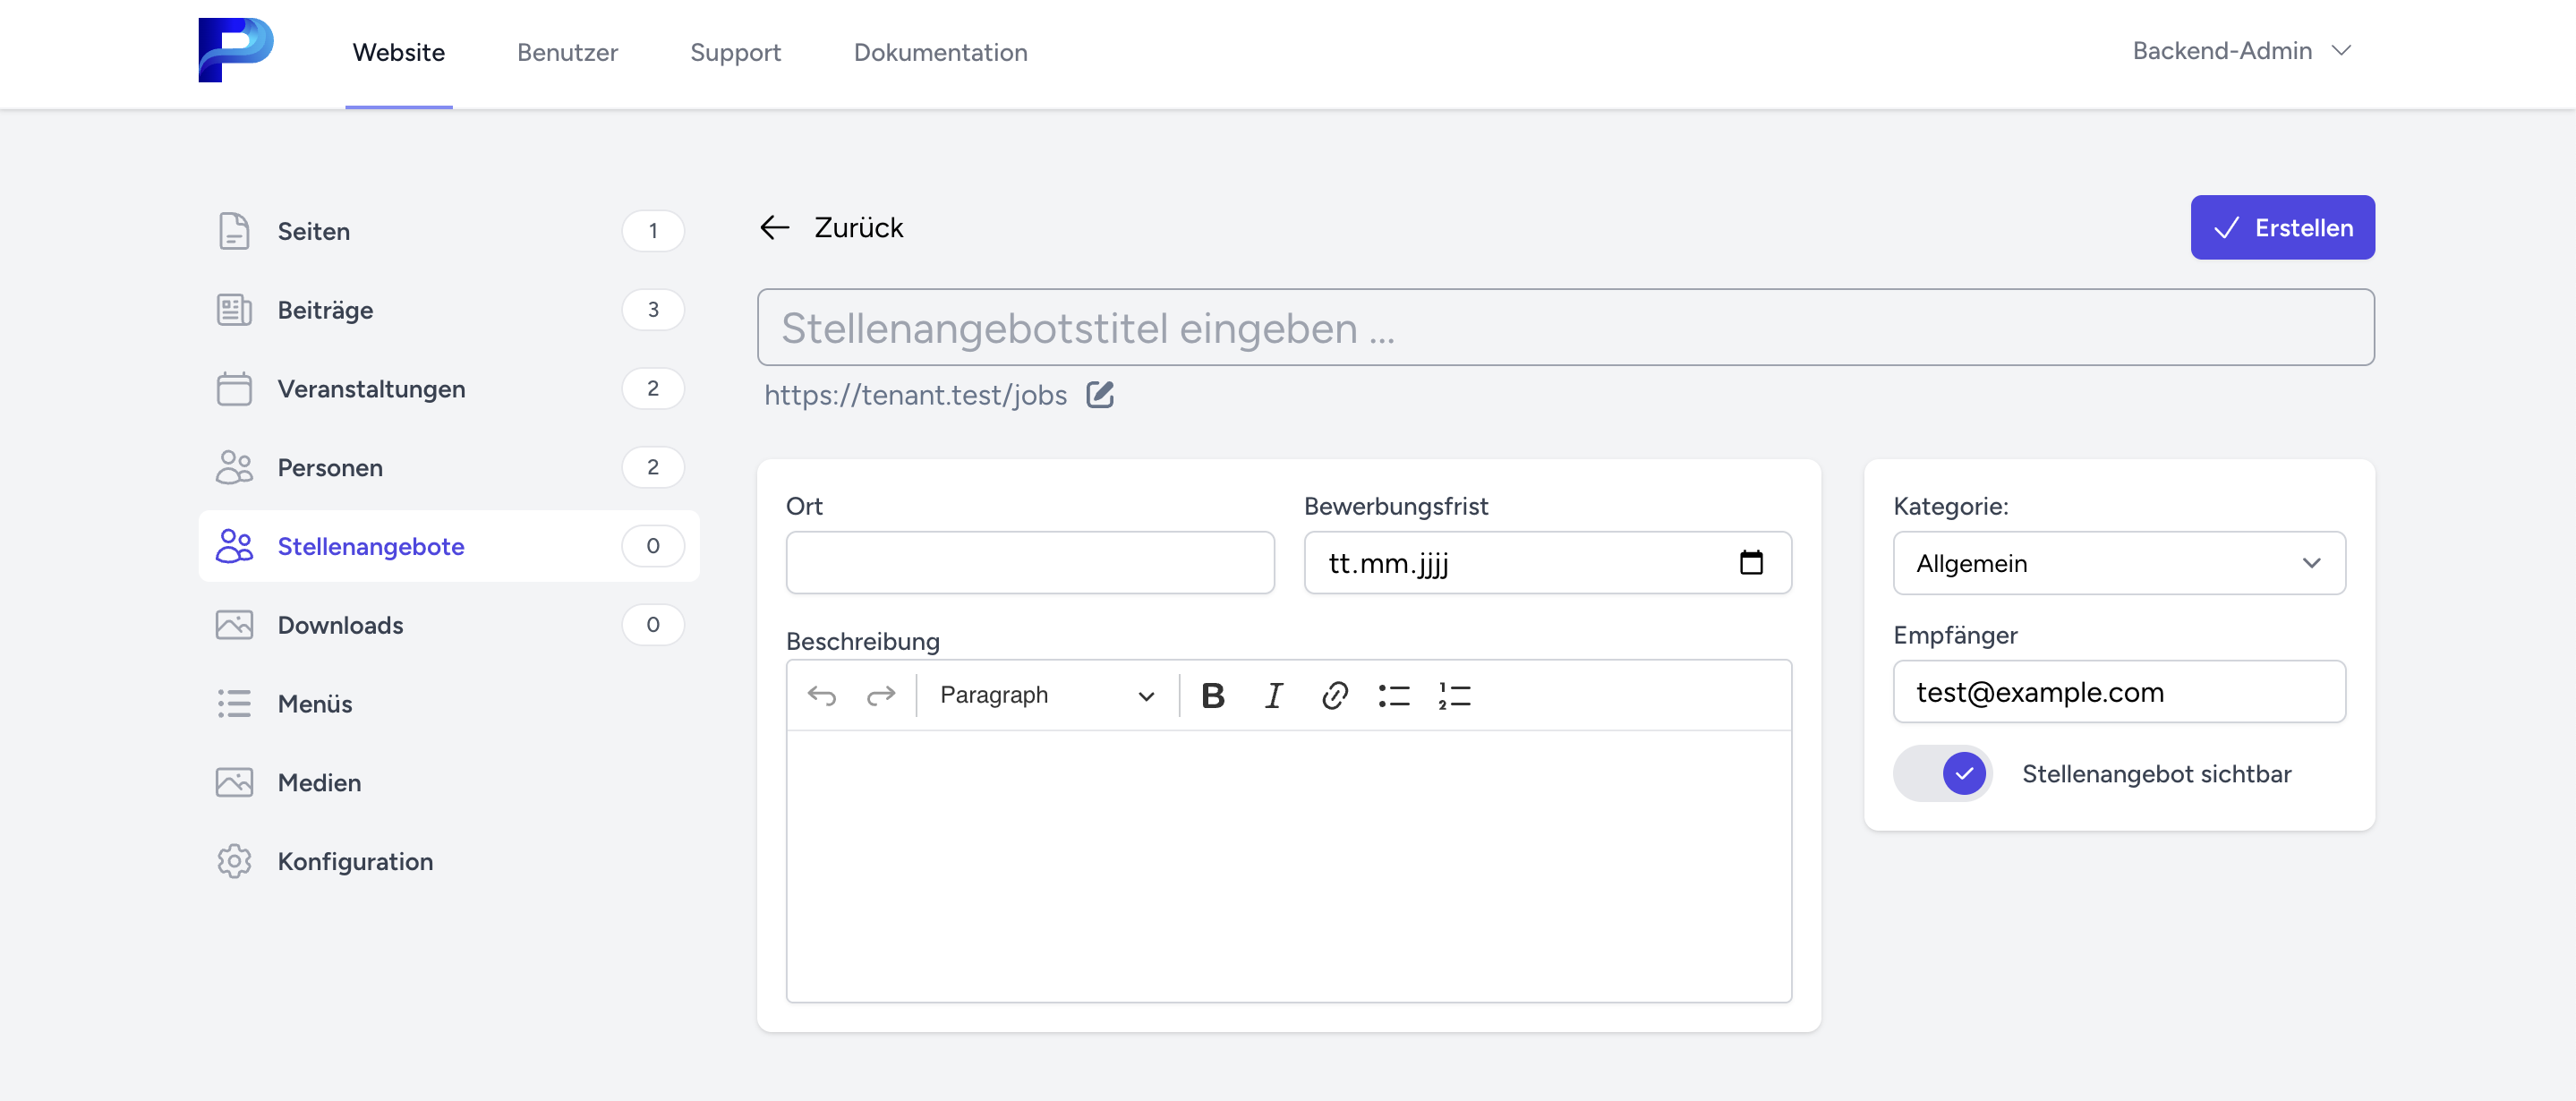Image resolution: width=2576 pixels, height=1101 pixels.
Task: Click the Italic formatting icon
Action: 1273,695
